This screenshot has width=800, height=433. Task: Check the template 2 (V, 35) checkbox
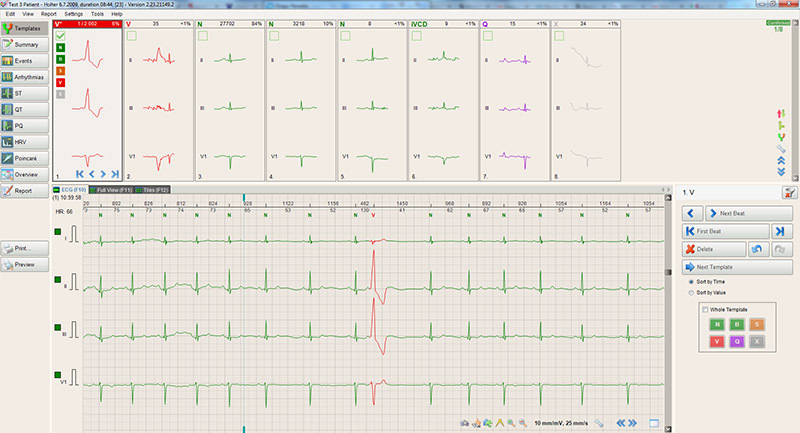132,36
